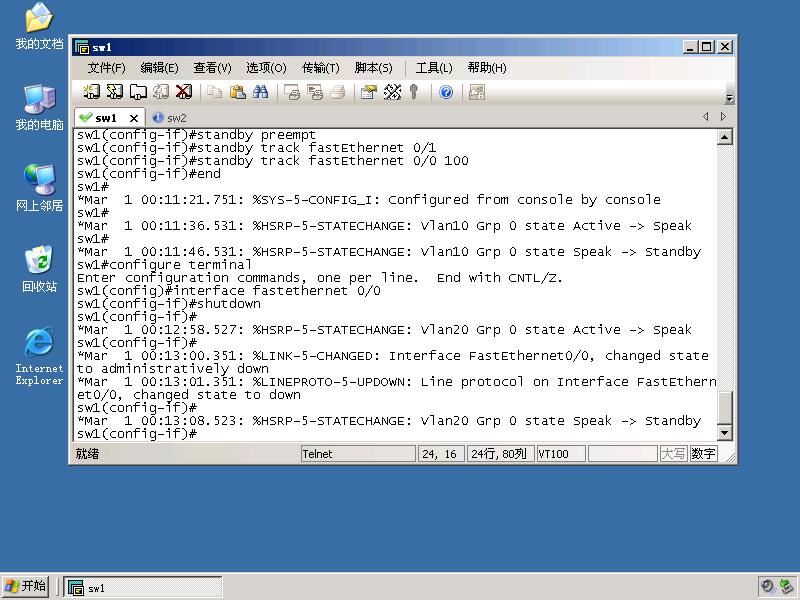The image size is (800, 600).
Task: Click the 'standby preempt' command line
Action: 196,135
